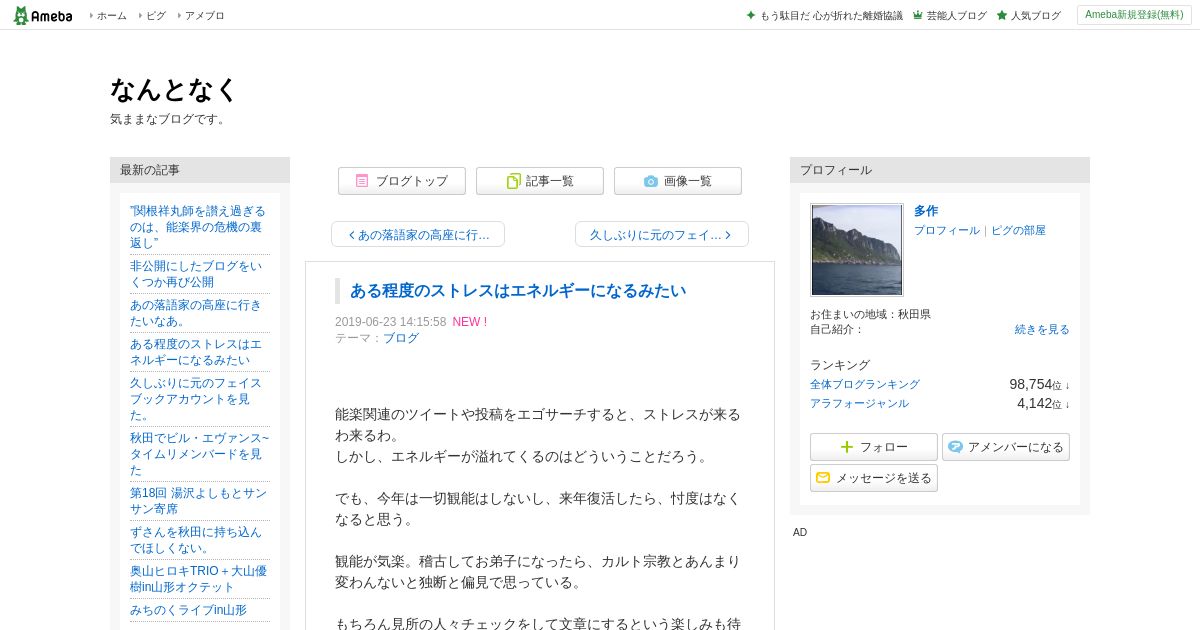Click the green plus icon on フォロー

[847, 447]
